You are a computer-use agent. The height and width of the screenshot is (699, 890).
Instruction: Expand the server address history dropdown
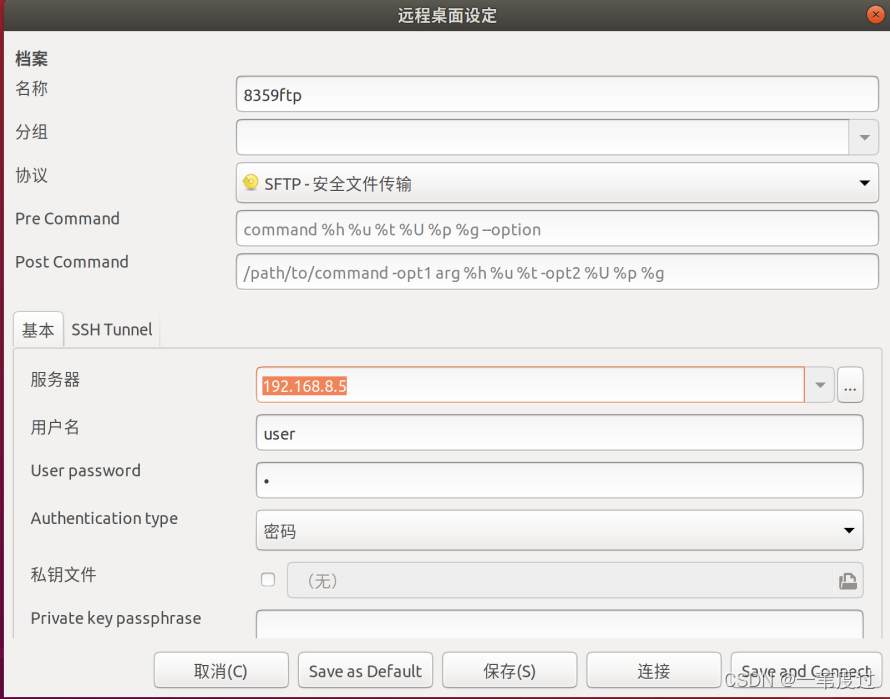820,385
